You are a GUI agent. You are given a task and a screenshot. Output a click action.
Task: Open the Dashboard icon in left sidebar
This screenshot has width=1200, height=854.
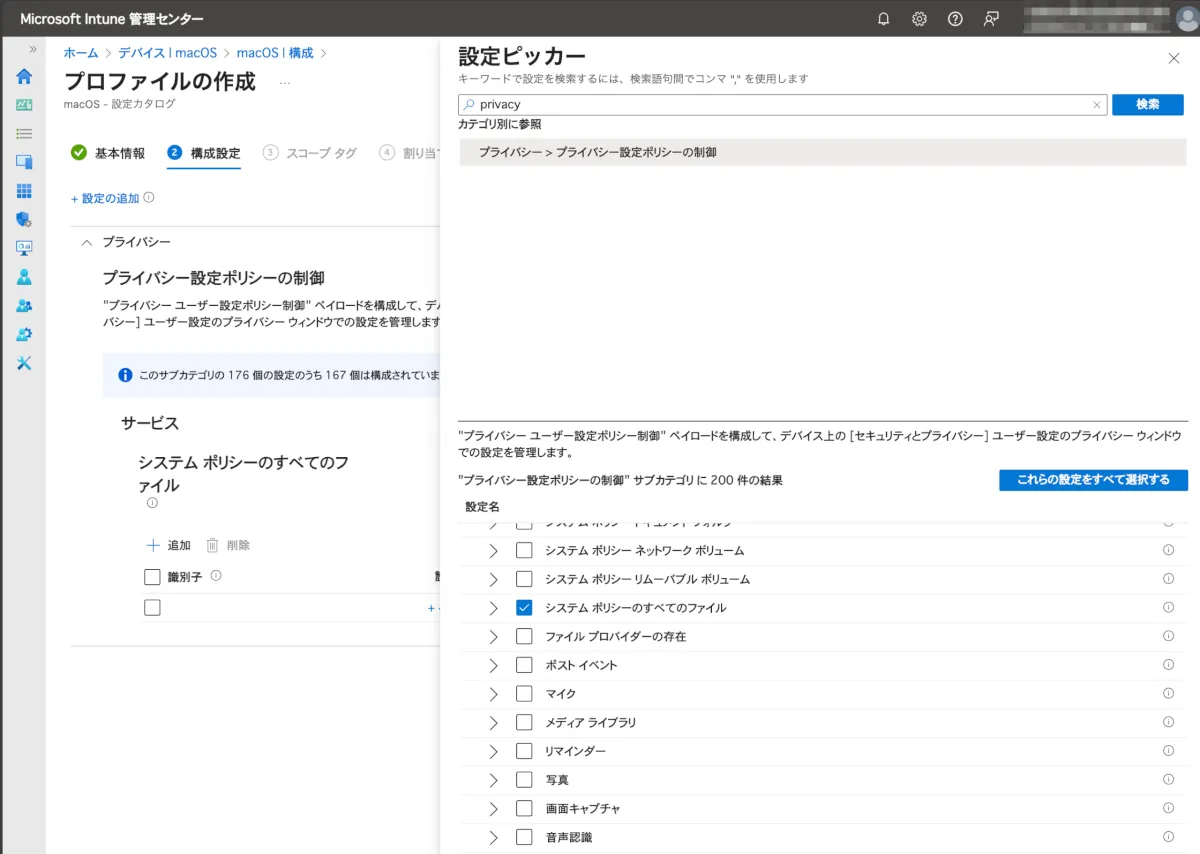[x=24, y=105]
